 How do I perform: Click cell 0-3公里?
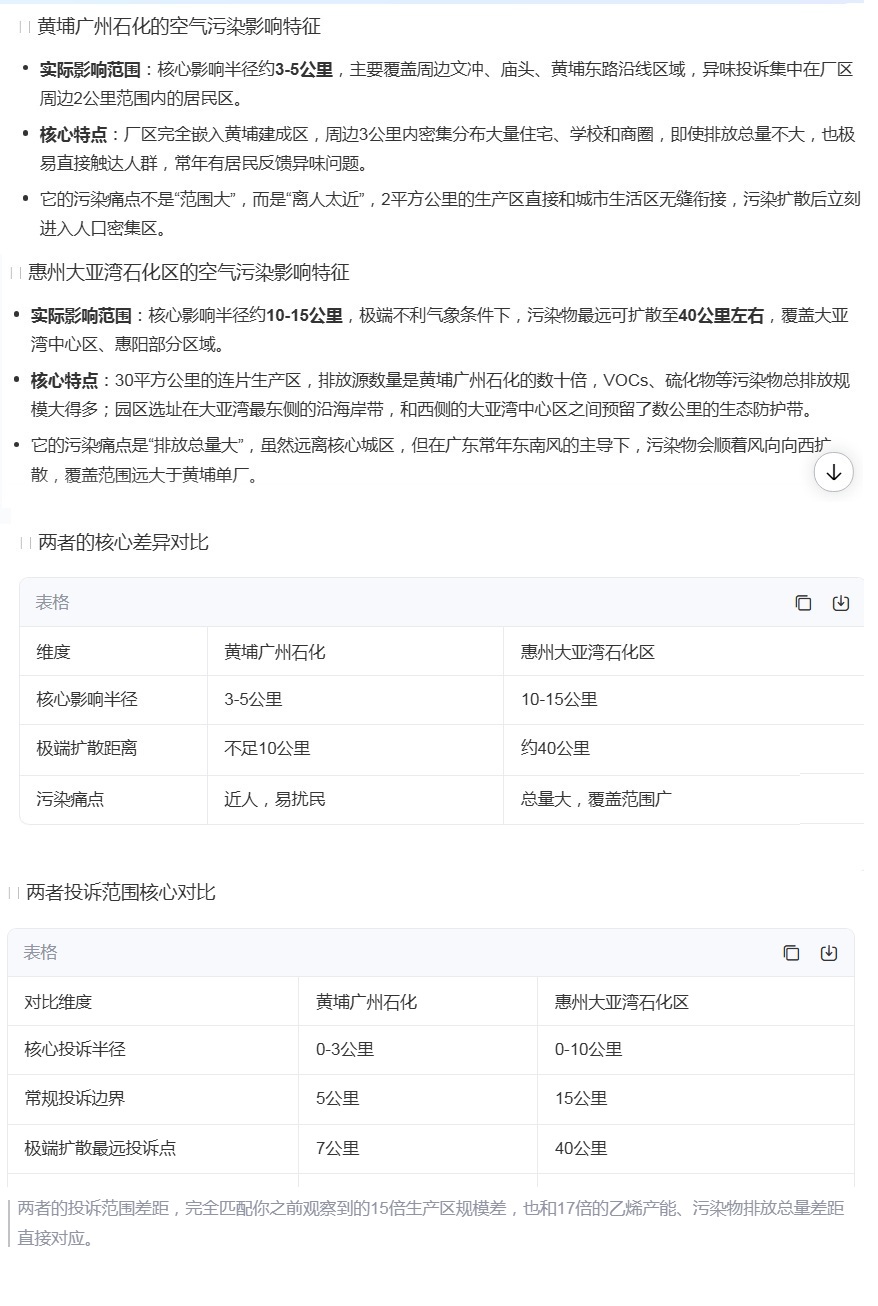click(x=345, y=1050)
